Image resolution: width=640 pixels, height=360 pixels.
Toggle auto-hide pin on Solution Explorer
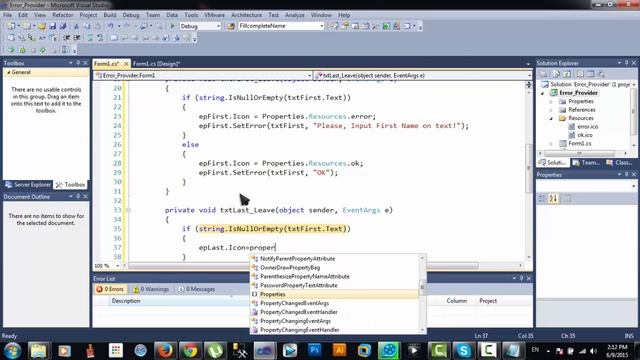[627, 63]
